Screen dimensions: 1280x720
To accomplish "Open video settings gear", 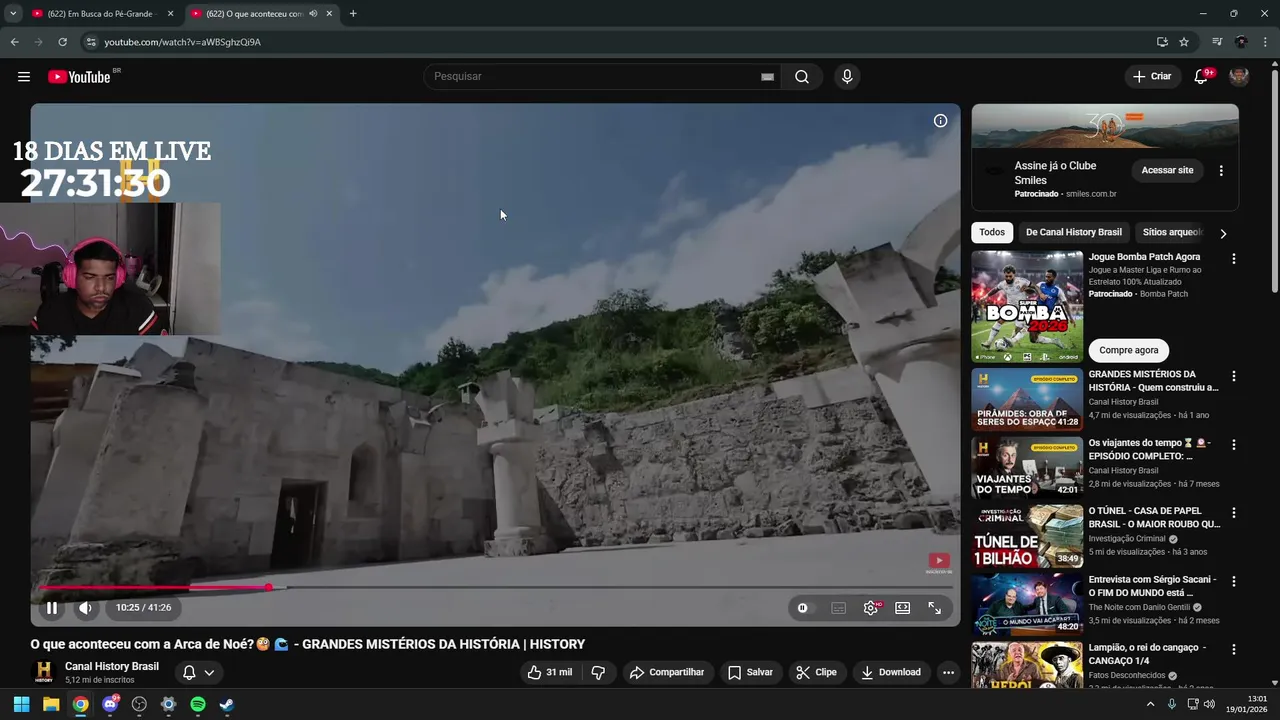I will click(x=871, y=607).
